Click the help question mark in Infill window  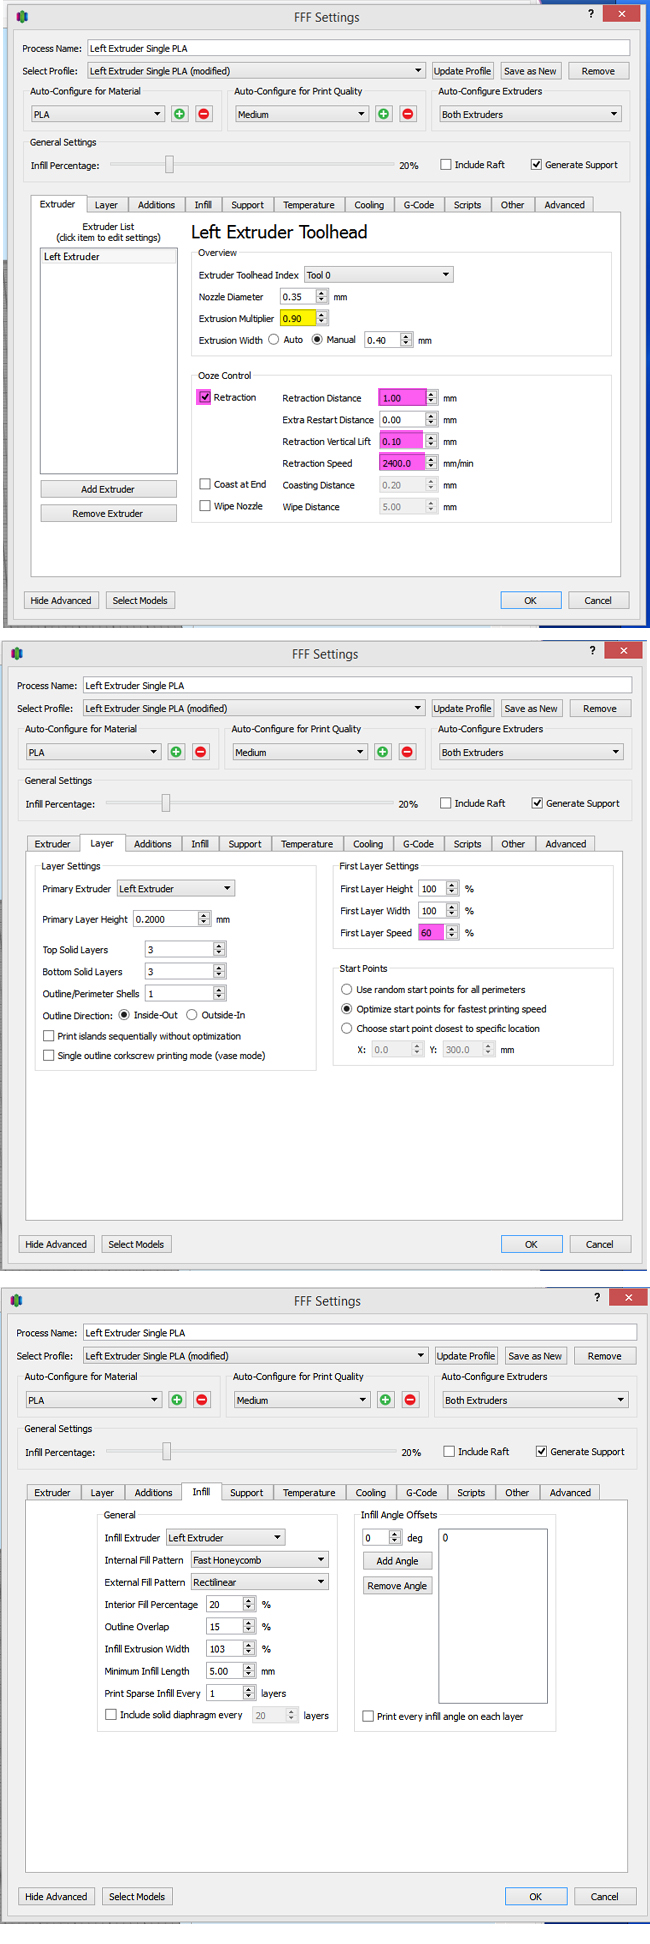coord(597,1297)
